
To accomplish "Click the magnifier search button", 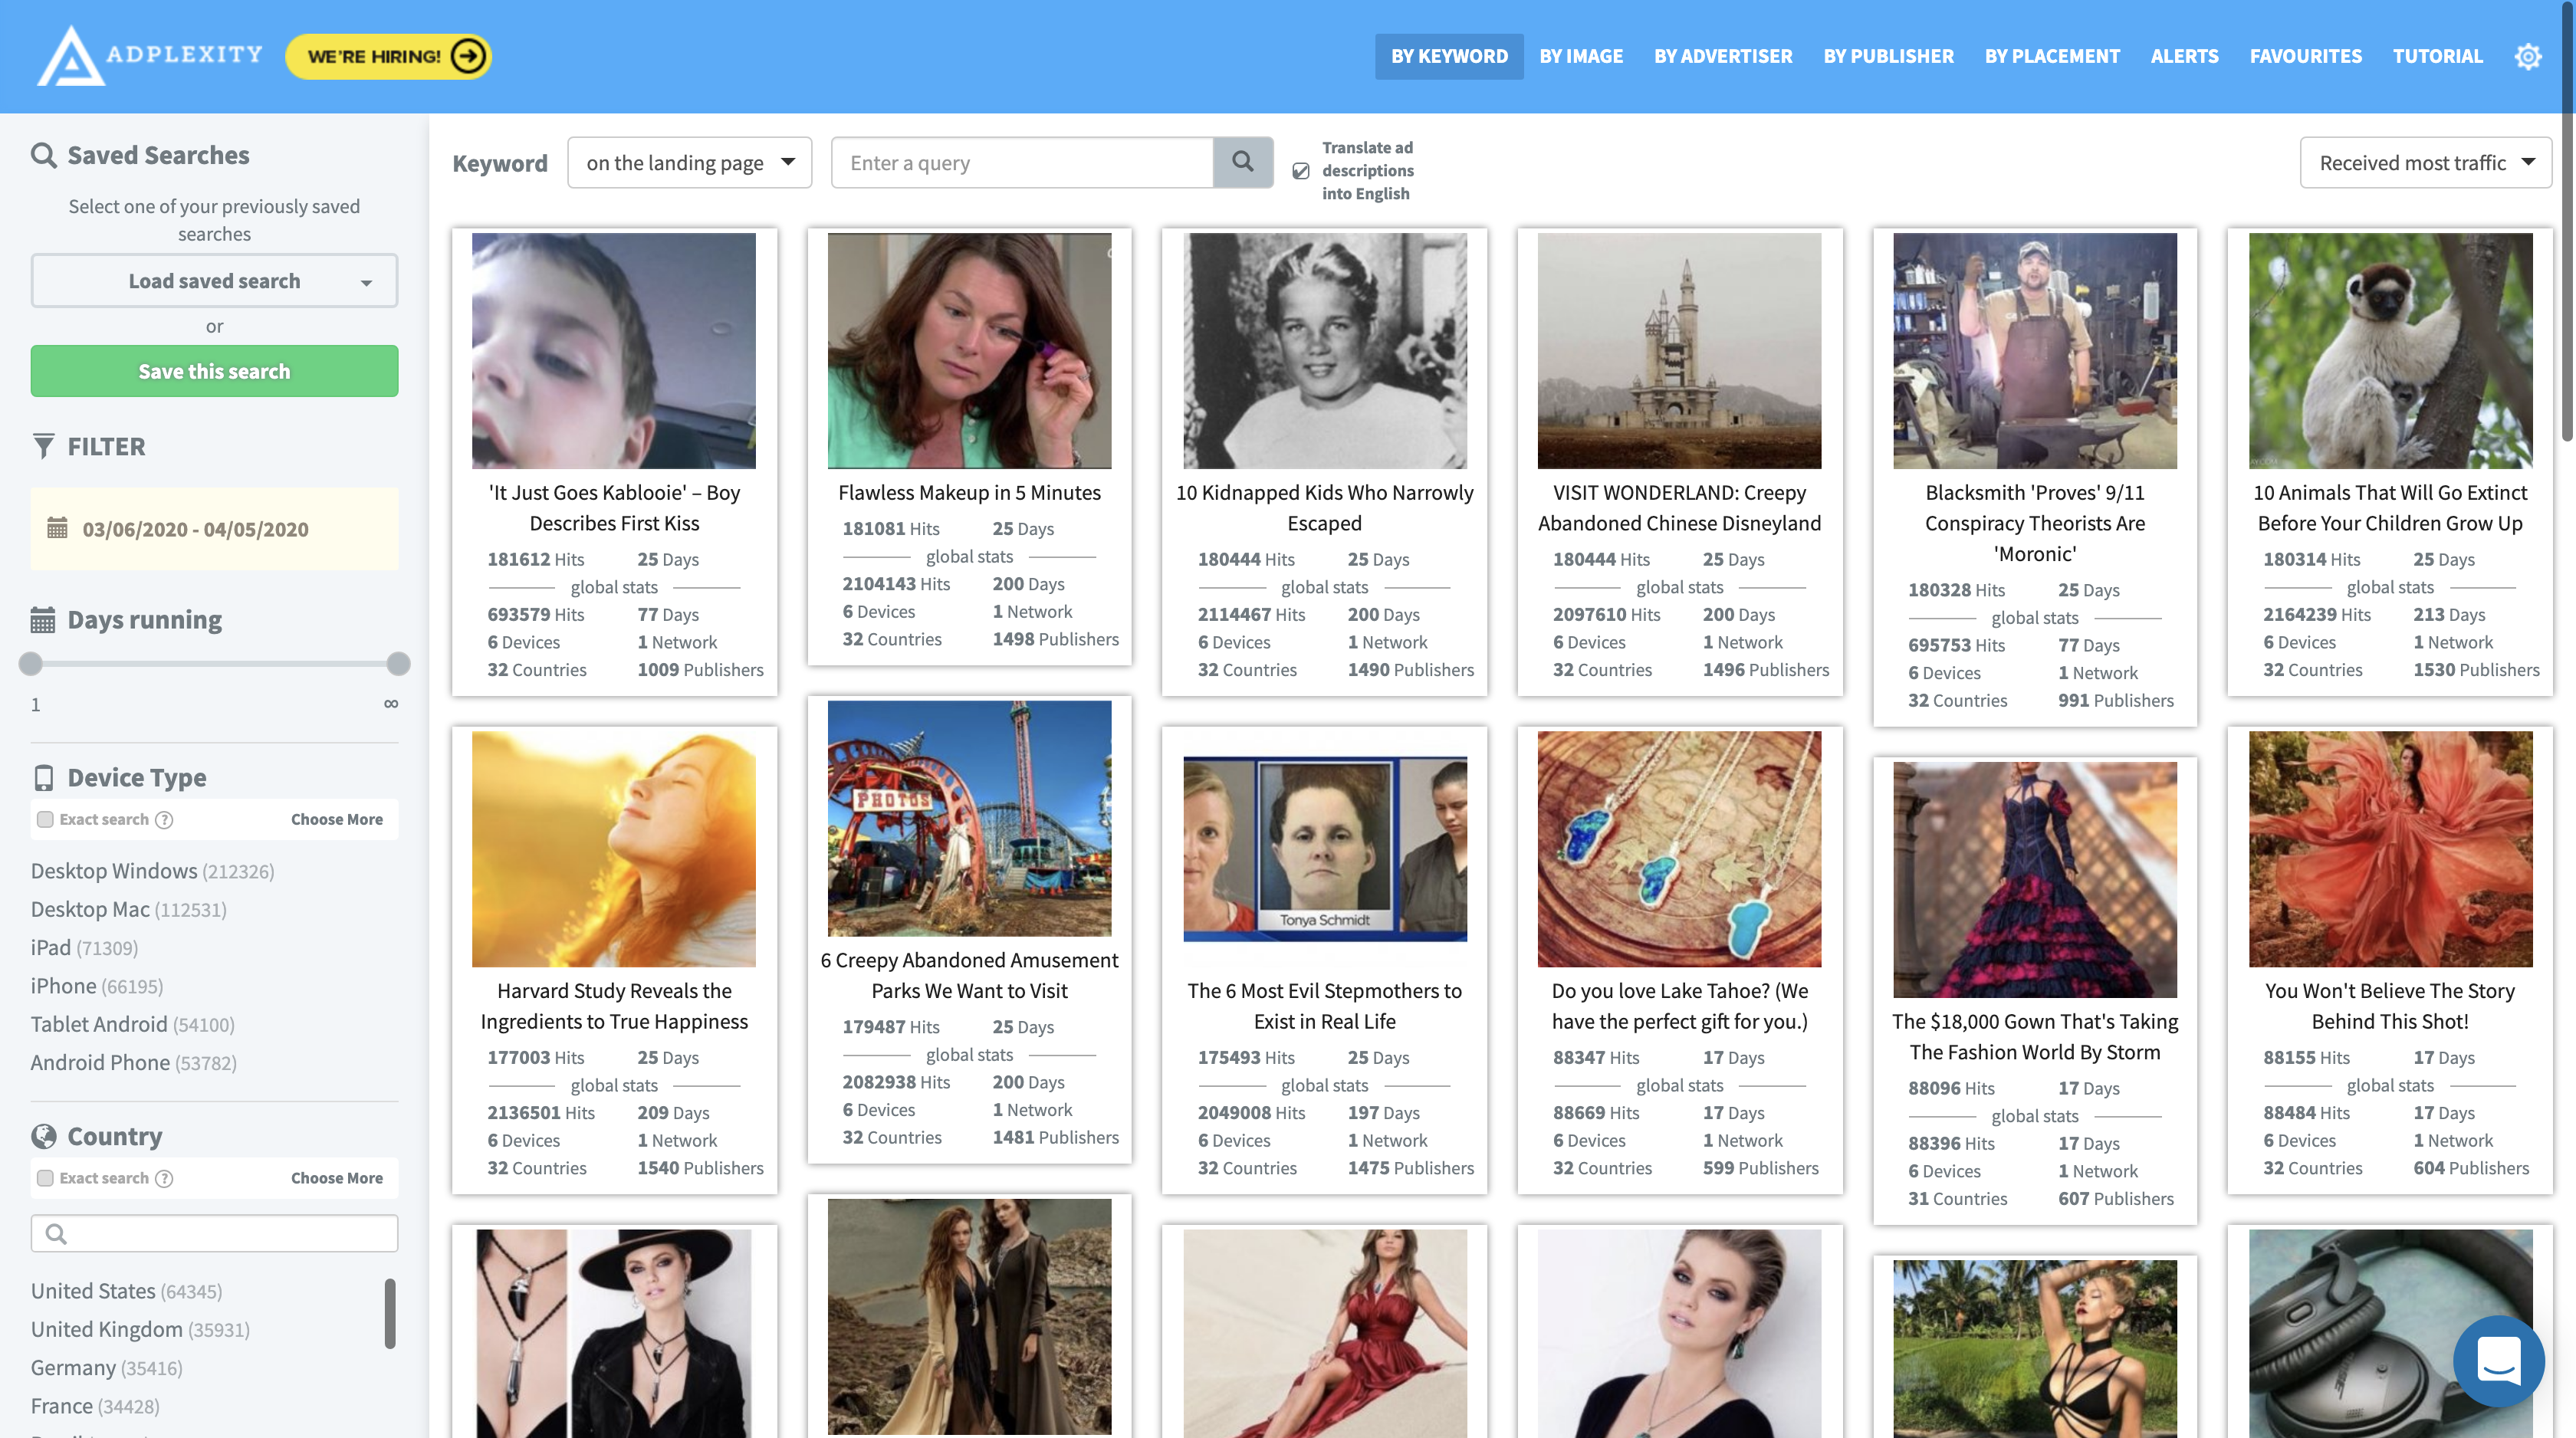I will pyautogui.click(x=1242, y=162).
